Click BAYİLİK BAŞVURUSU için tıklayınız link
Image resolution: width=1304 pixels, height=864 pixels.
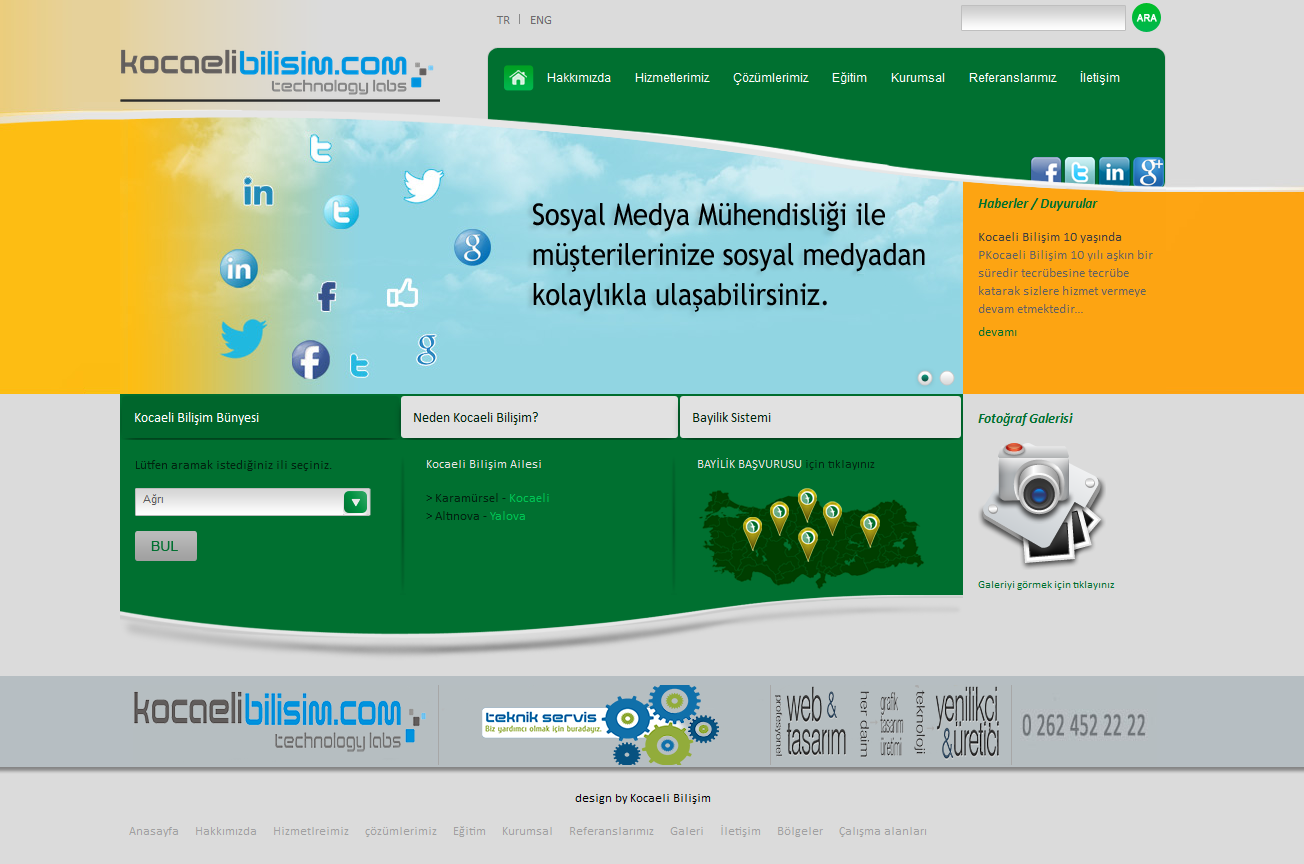(x=786, y=464)
